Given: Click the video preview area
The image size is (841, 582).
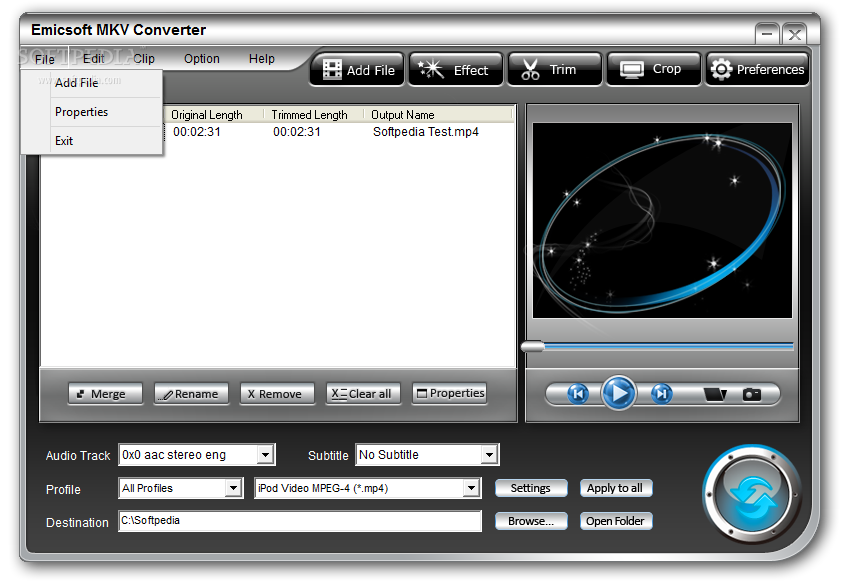Looking at the screenshot, I should (662, 220).
